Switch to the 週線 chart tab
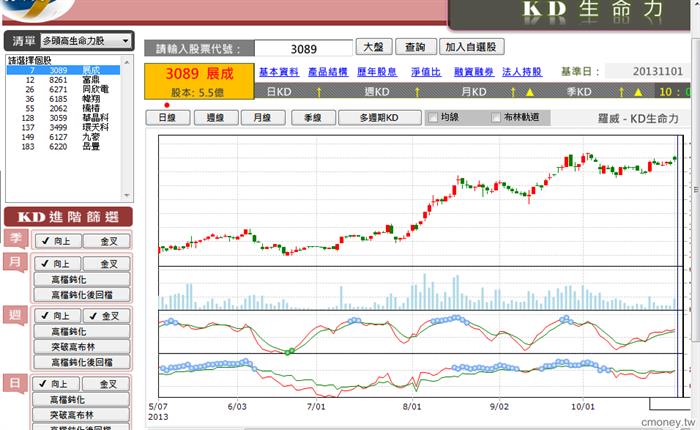Viewport: 700px width, 430px height. coord(215,118)
